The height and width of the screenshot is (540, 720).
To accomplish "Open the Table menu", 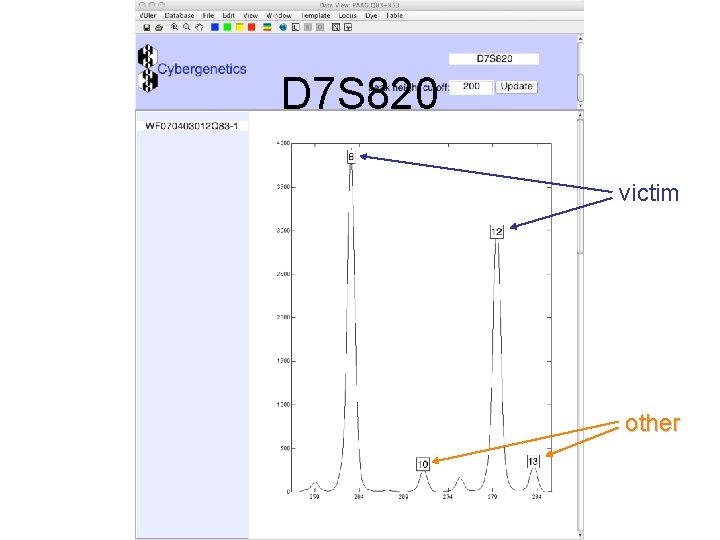I will [x=394, y=16].
